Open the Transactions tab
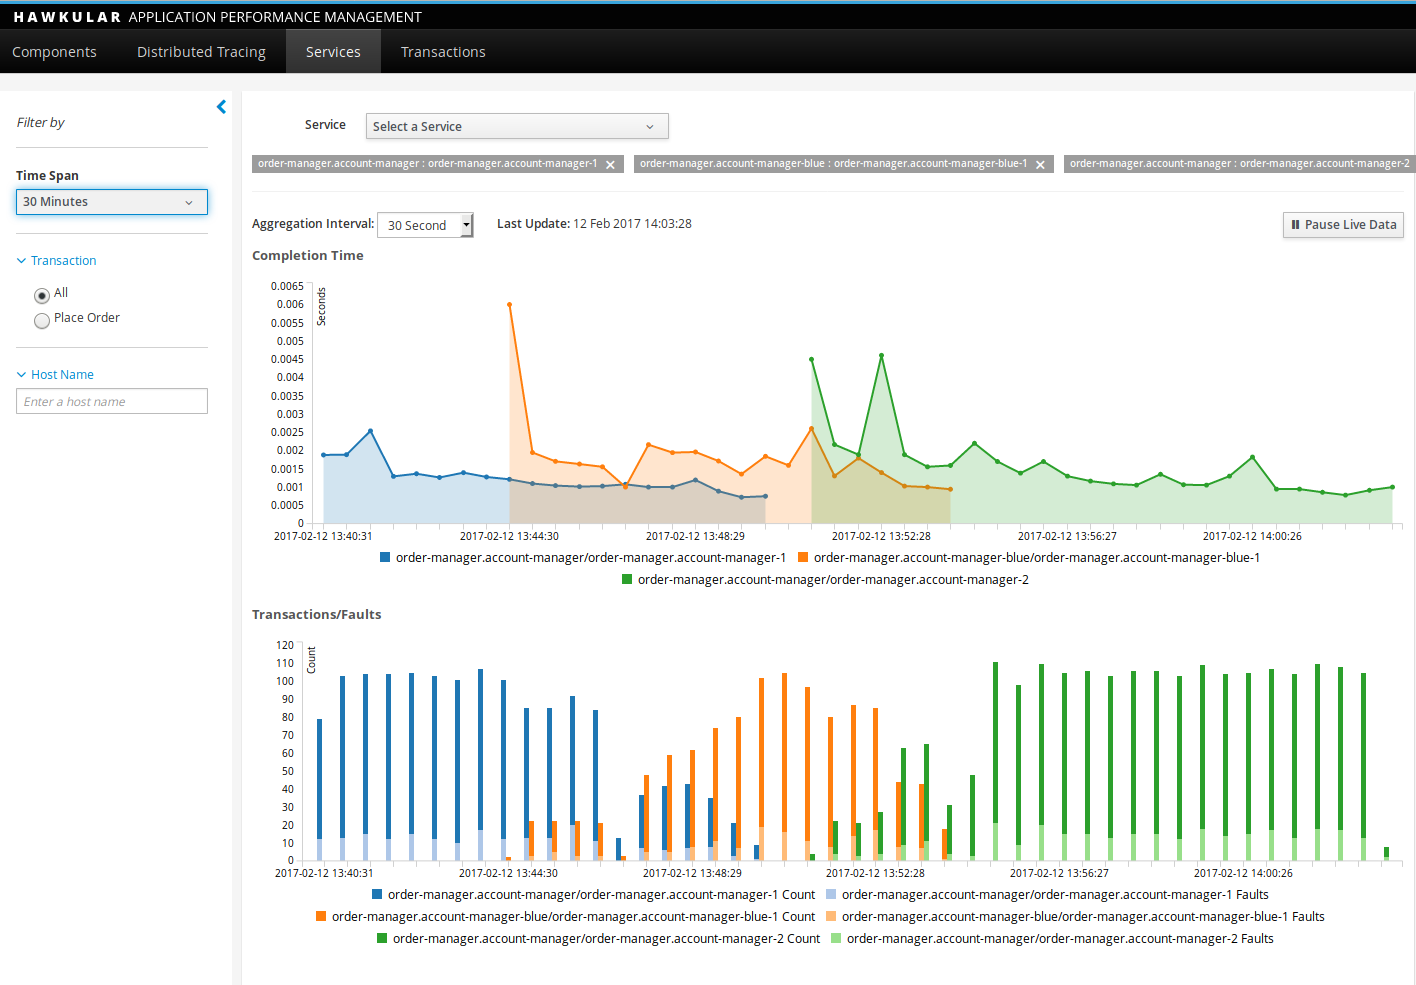Screen dimensions: 1416x985 pyautogui.click(x=443, y=52)
